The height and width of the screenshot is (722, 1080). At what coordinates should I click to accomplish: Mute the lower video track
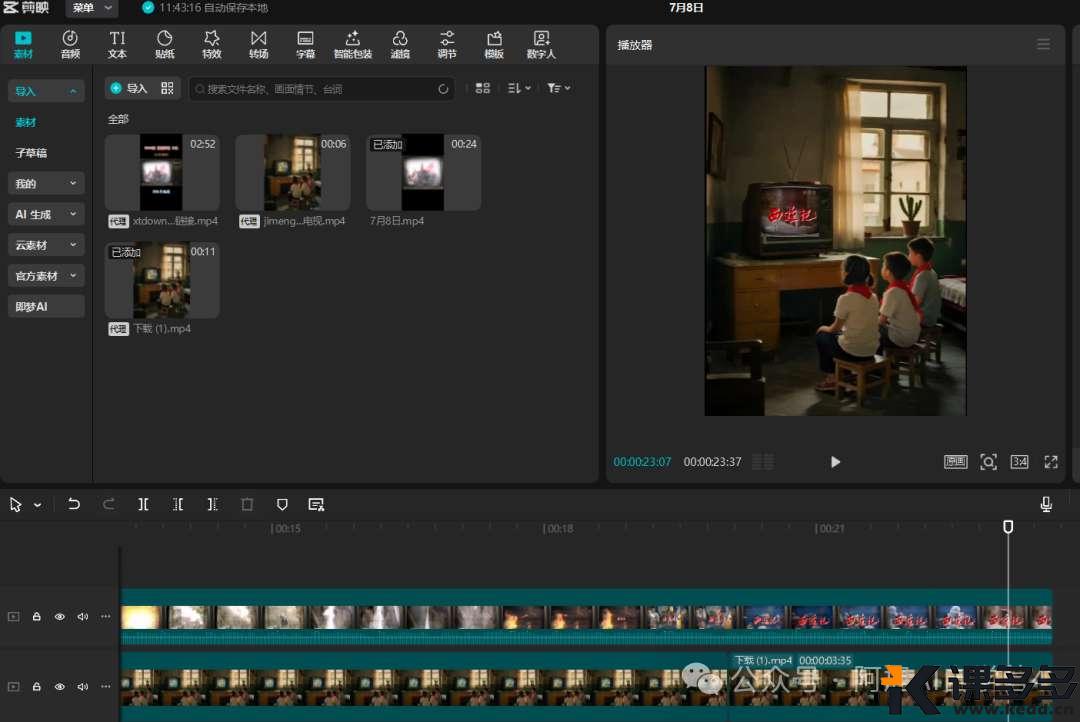tap(83, 687)
